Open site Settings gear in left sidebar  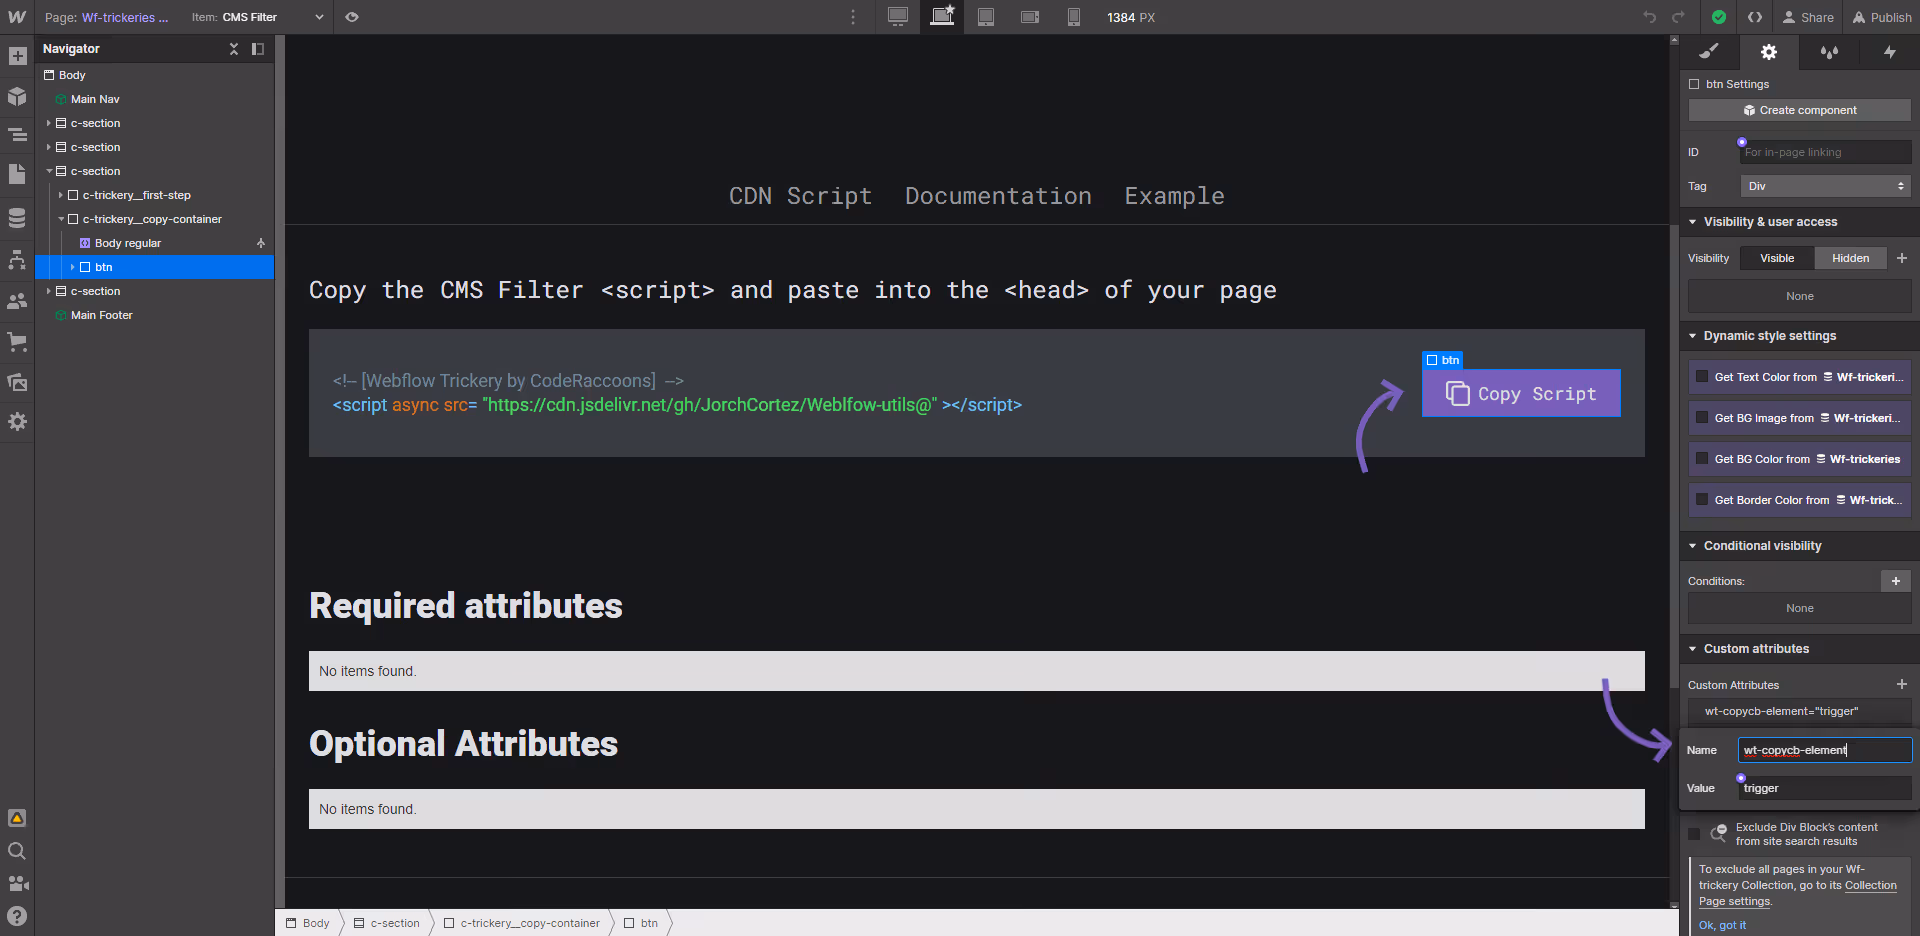(17, 422)
